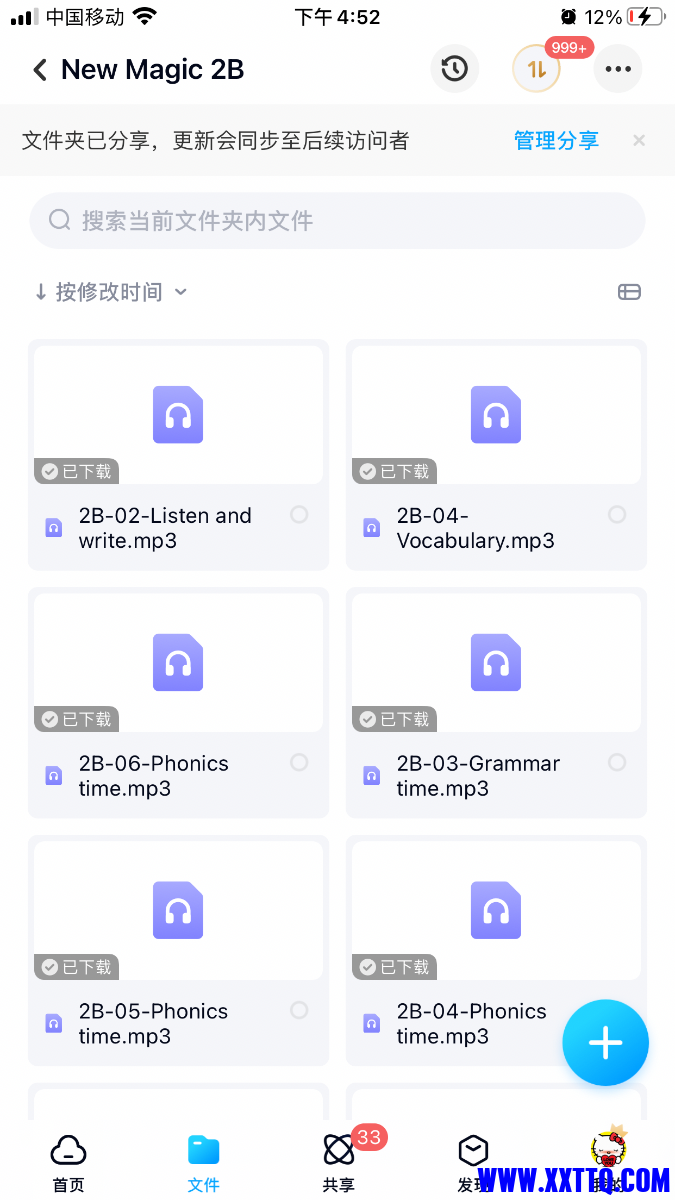Tap the blue plus add button
Screen dimensions: 675x1200
(605, 1043)
